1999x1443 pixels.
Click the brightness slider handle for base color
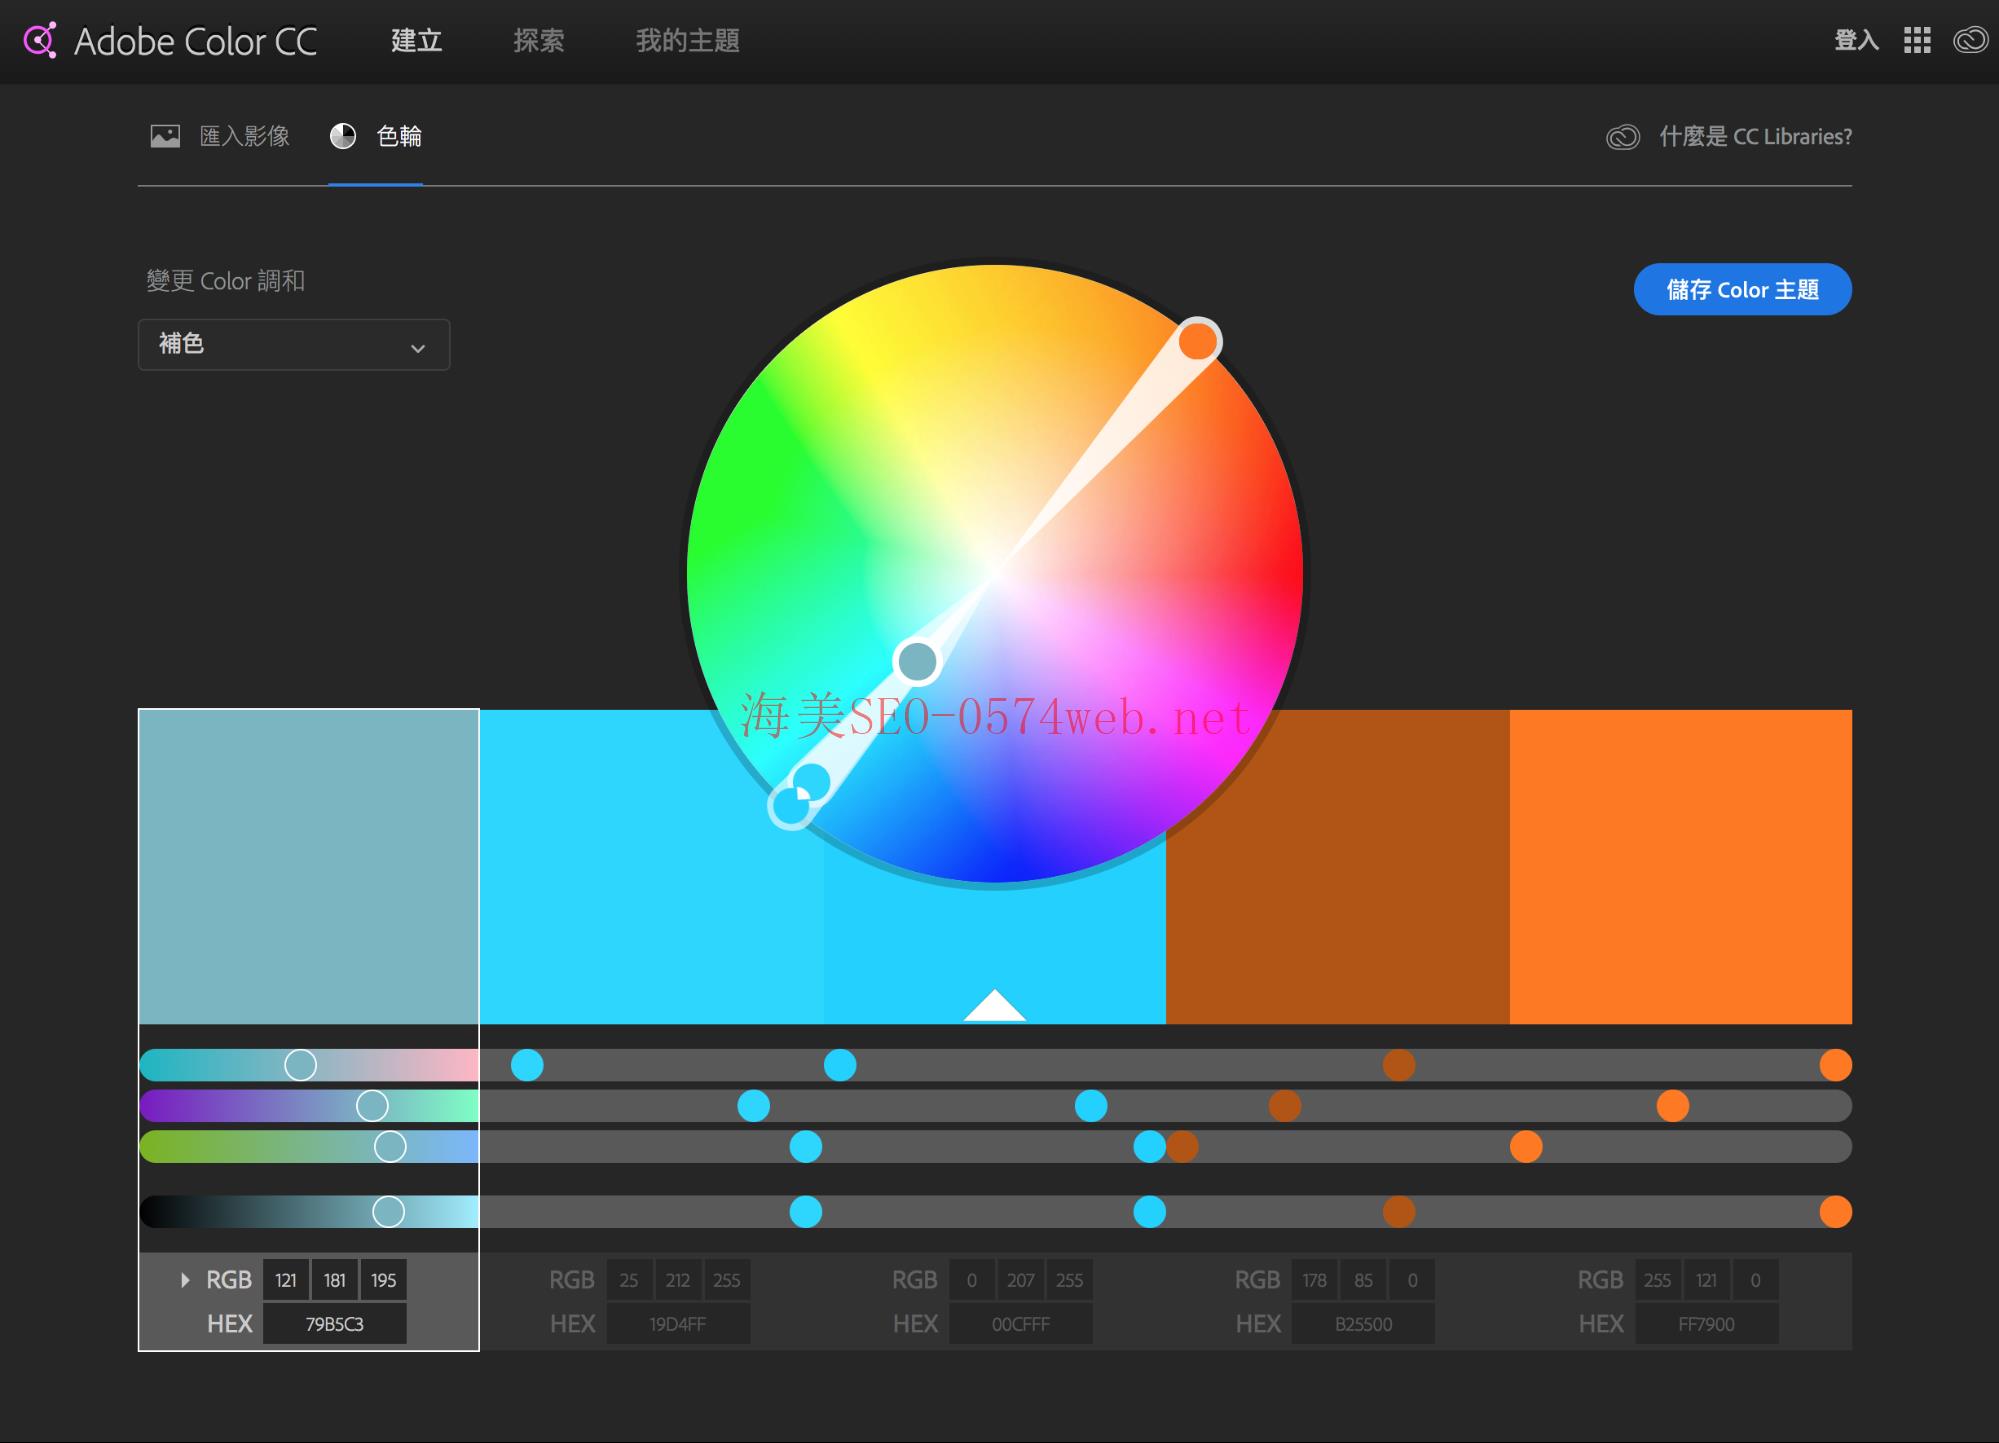pos(387,1212)
